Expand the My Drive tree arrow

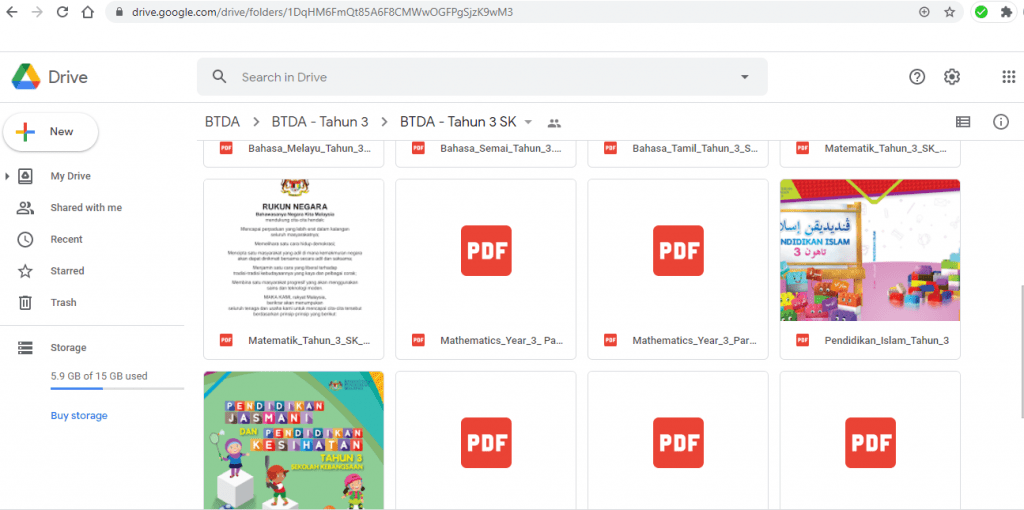pos(7,176)
